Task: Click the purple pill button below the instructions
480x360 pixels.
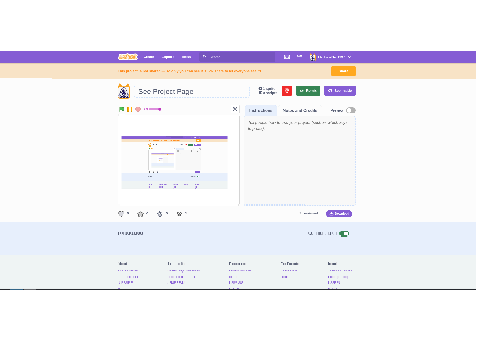Action: coord(339,214)
